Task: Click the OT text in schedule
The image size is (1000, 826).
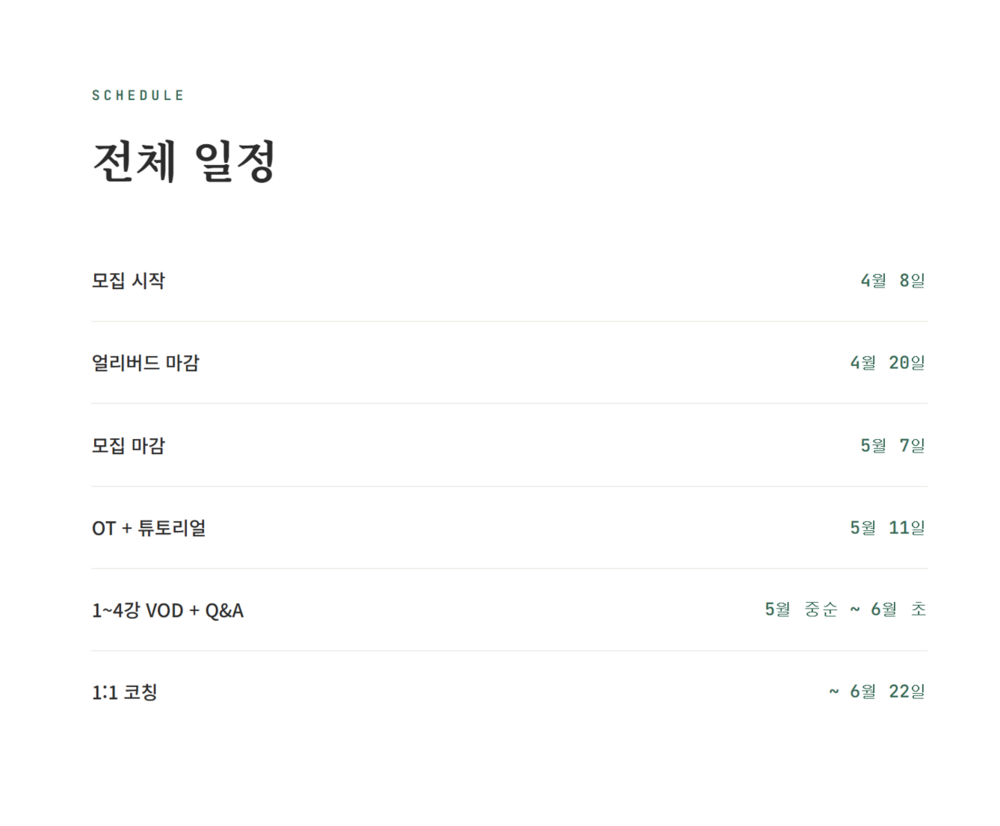Action: click(104, 528)
